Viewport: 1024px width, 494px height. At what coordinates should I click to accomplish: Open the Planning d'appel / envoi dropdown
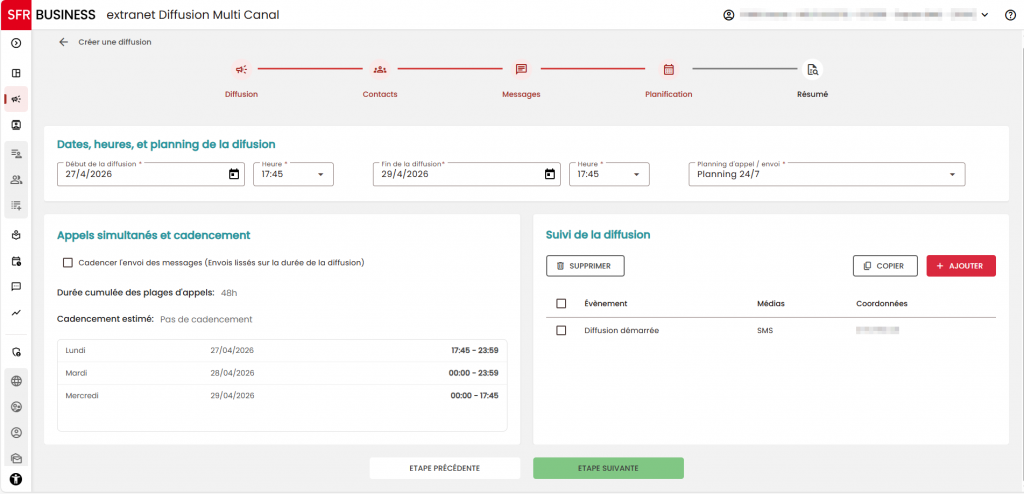pos(827,174)
